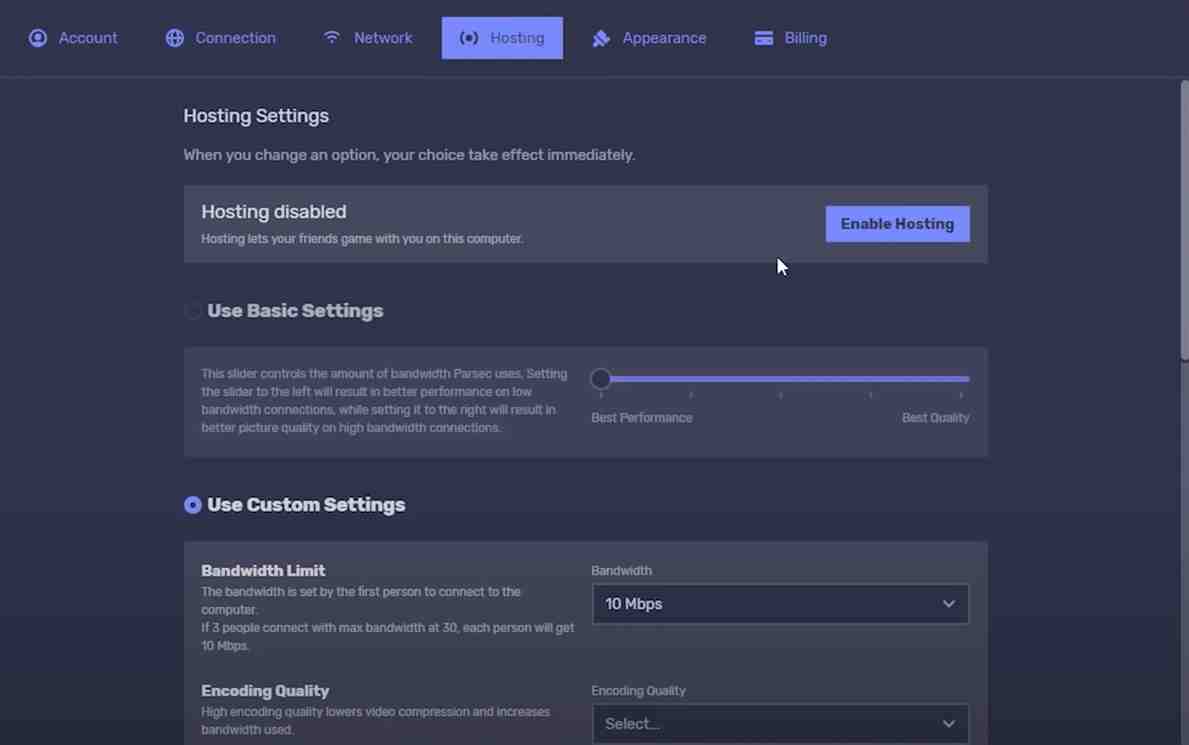
Task: Click the 'Best Quality' slider label
Action: click(936, 418)
